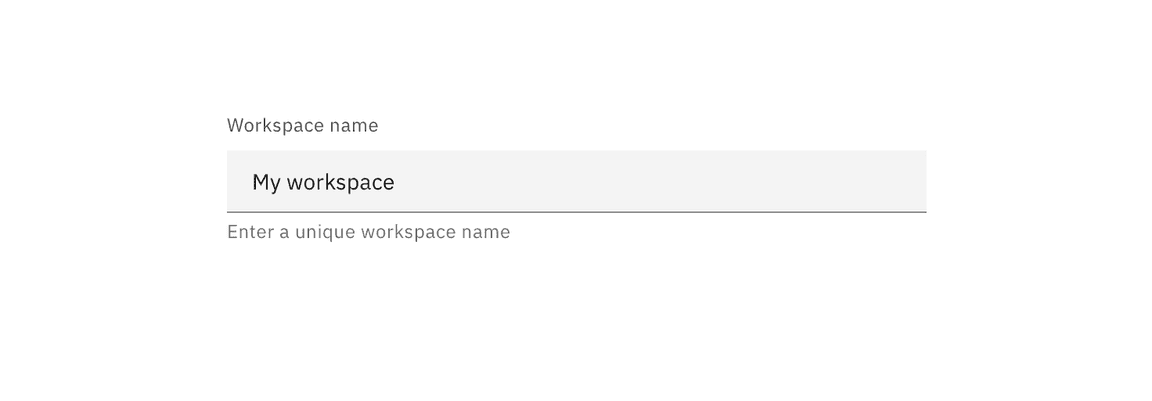This screenshot has height=401, width=1152.
Task: Click the Workspace name input field
Action: click(576, 181)
